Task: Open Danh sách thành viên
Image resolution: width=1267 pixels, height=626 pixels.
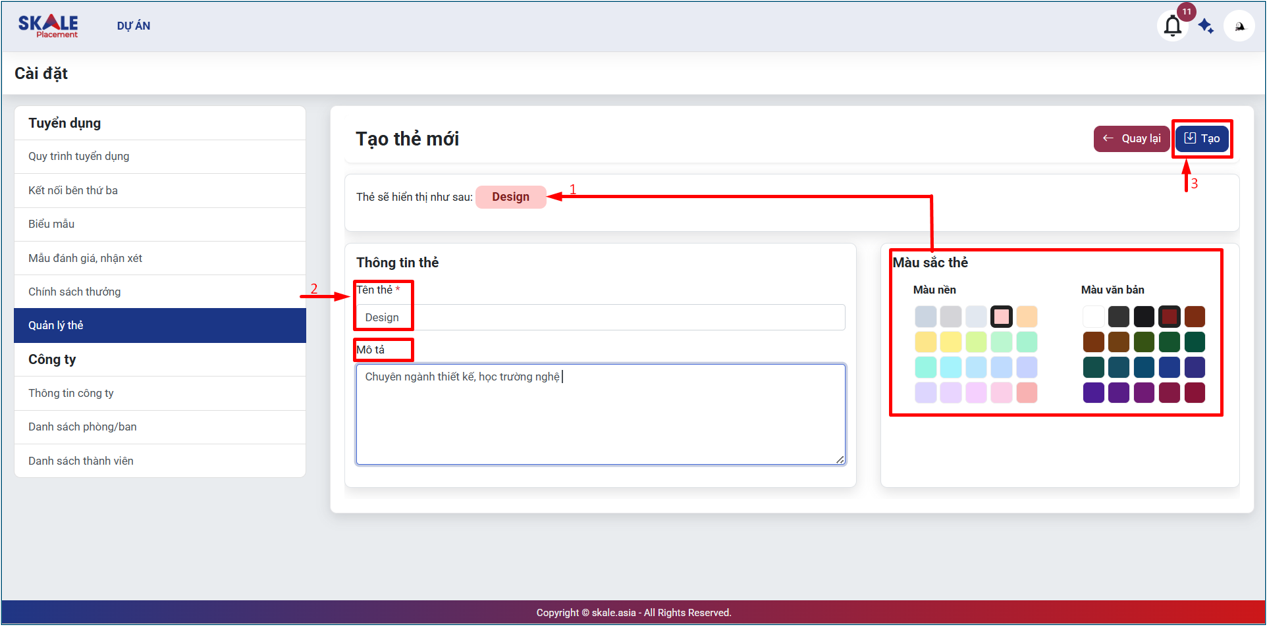Action: (x=81, y=461)
